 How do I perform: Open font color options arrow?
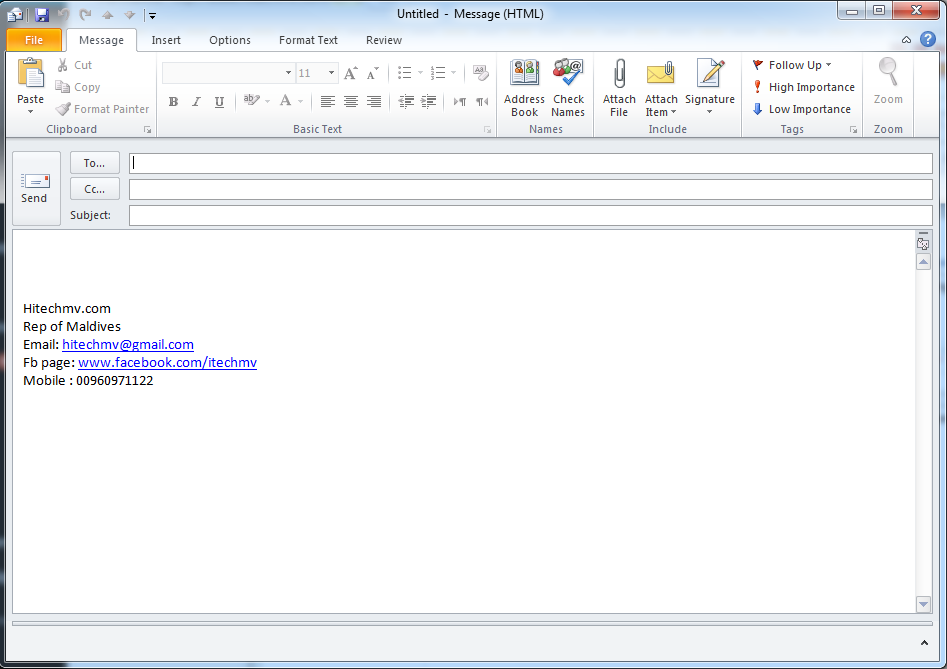300,101
